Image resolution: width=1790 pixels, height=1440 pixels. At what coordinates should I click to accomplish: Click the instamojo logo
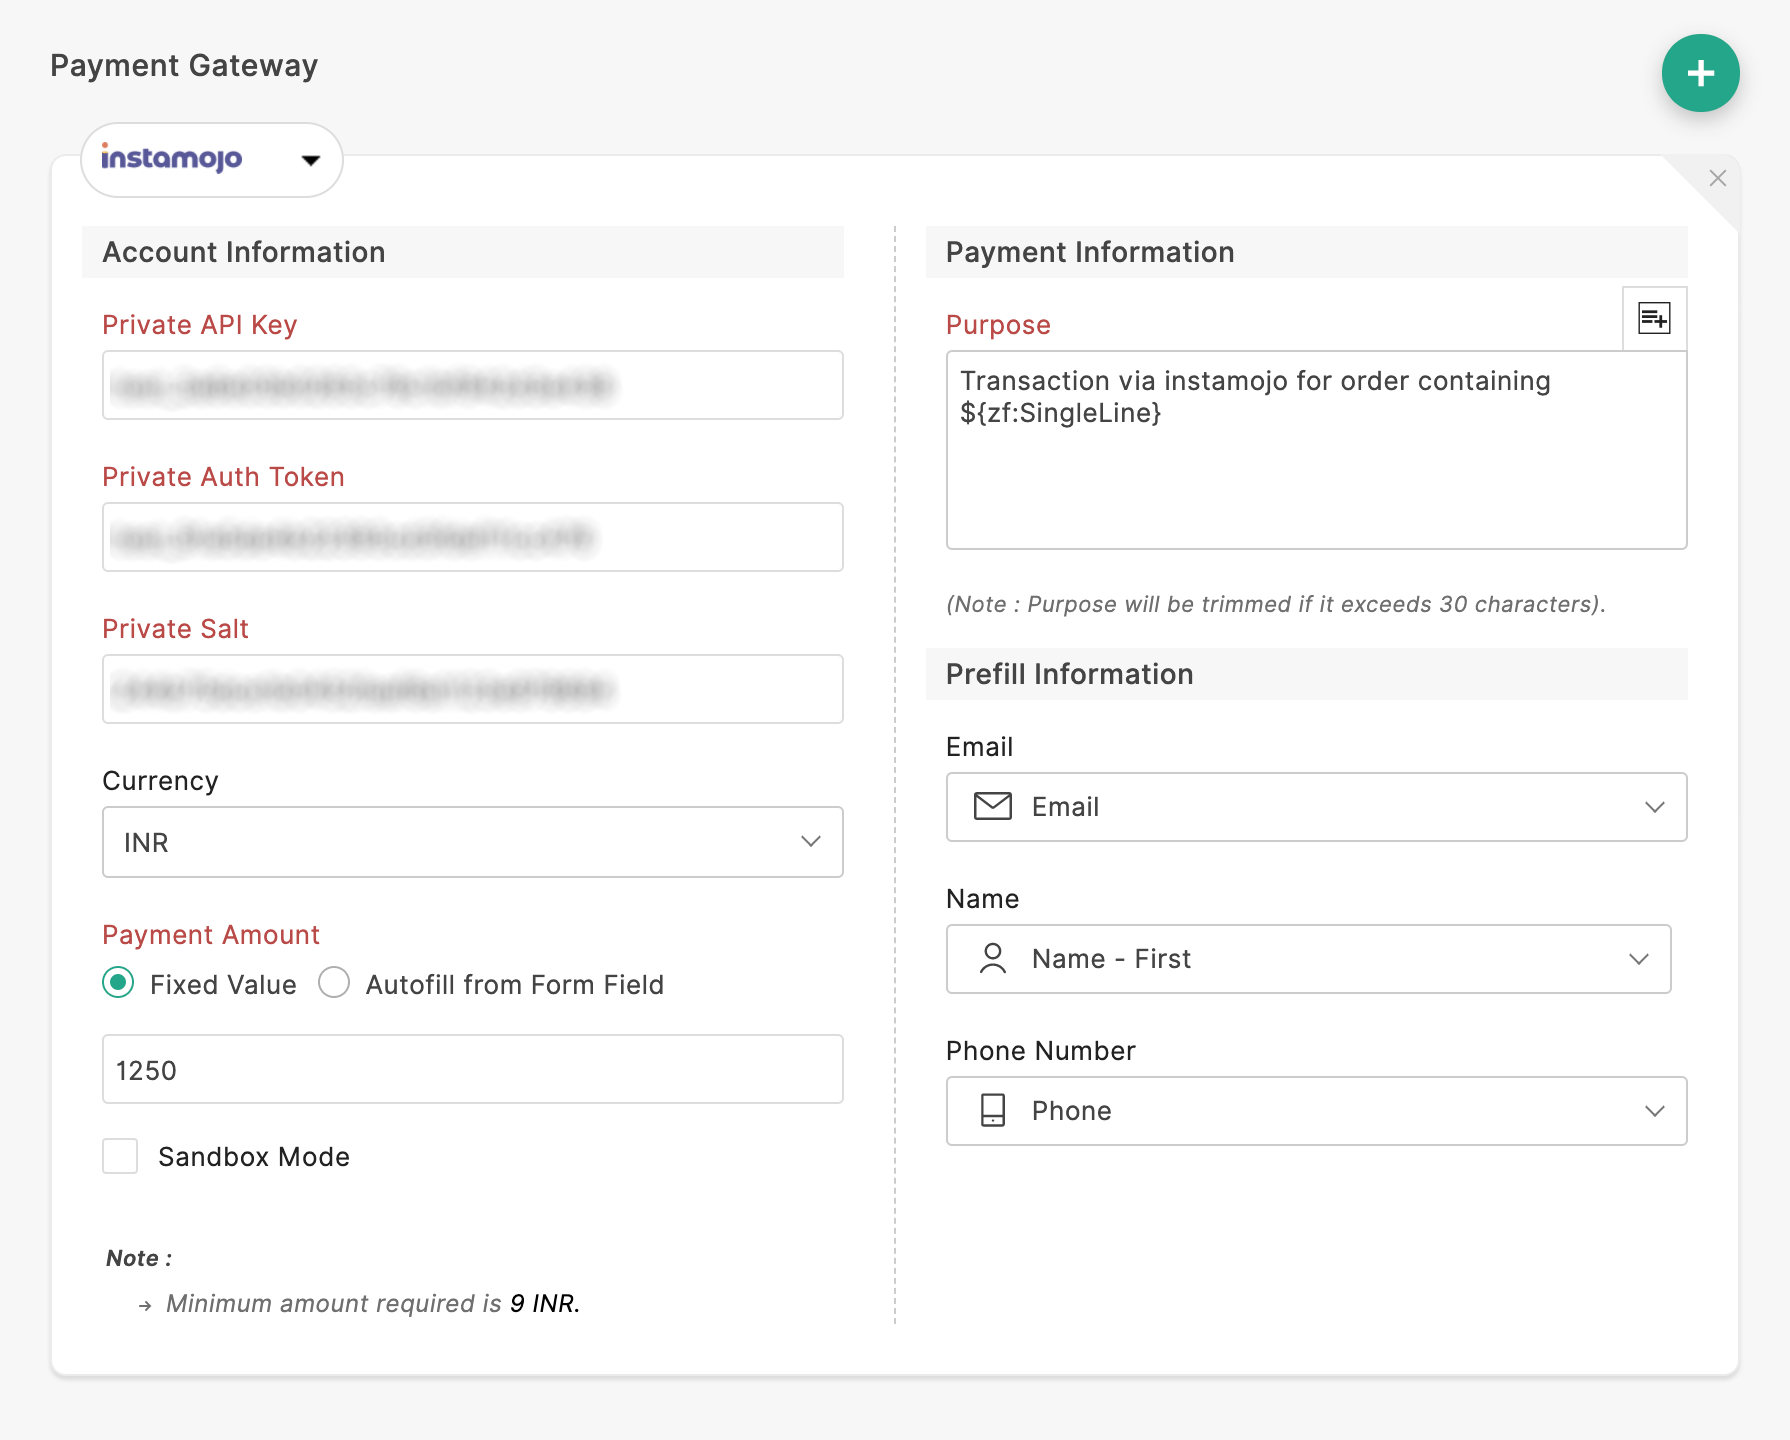(171, 158)
